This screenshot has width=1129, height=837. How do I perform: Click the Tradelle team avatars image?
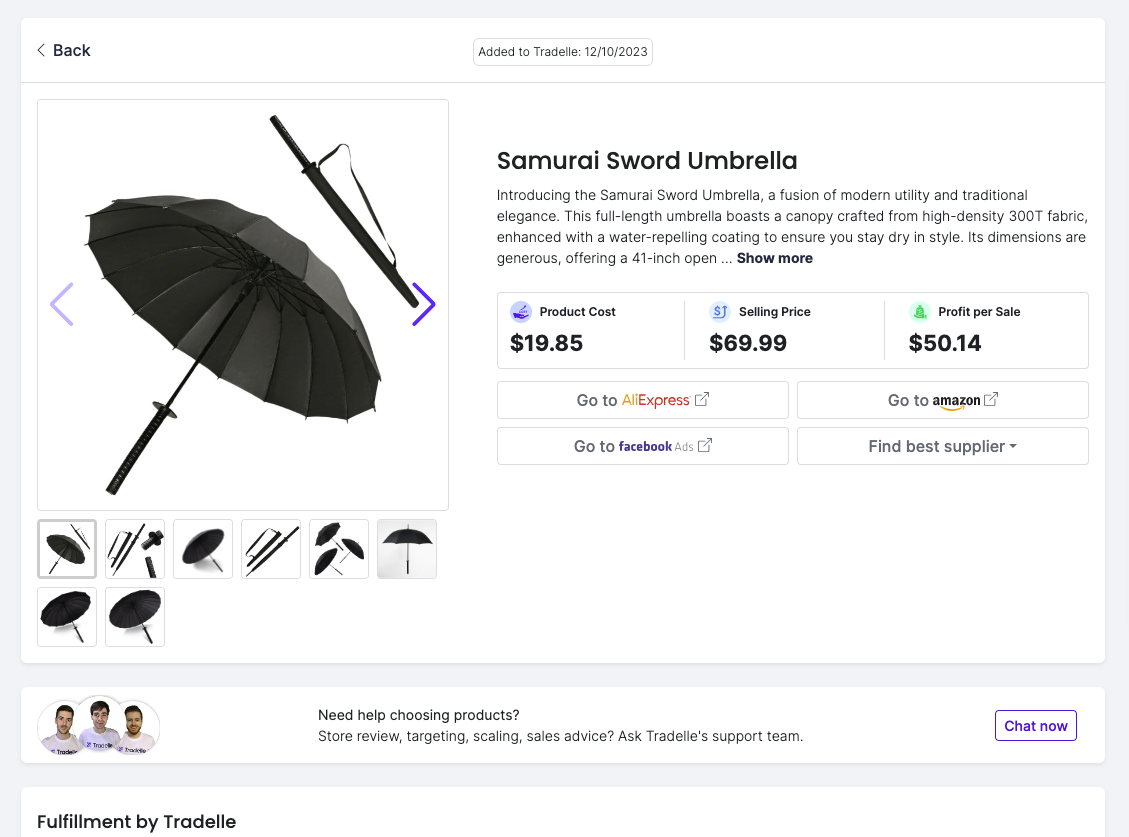click(x=98, y=725)
